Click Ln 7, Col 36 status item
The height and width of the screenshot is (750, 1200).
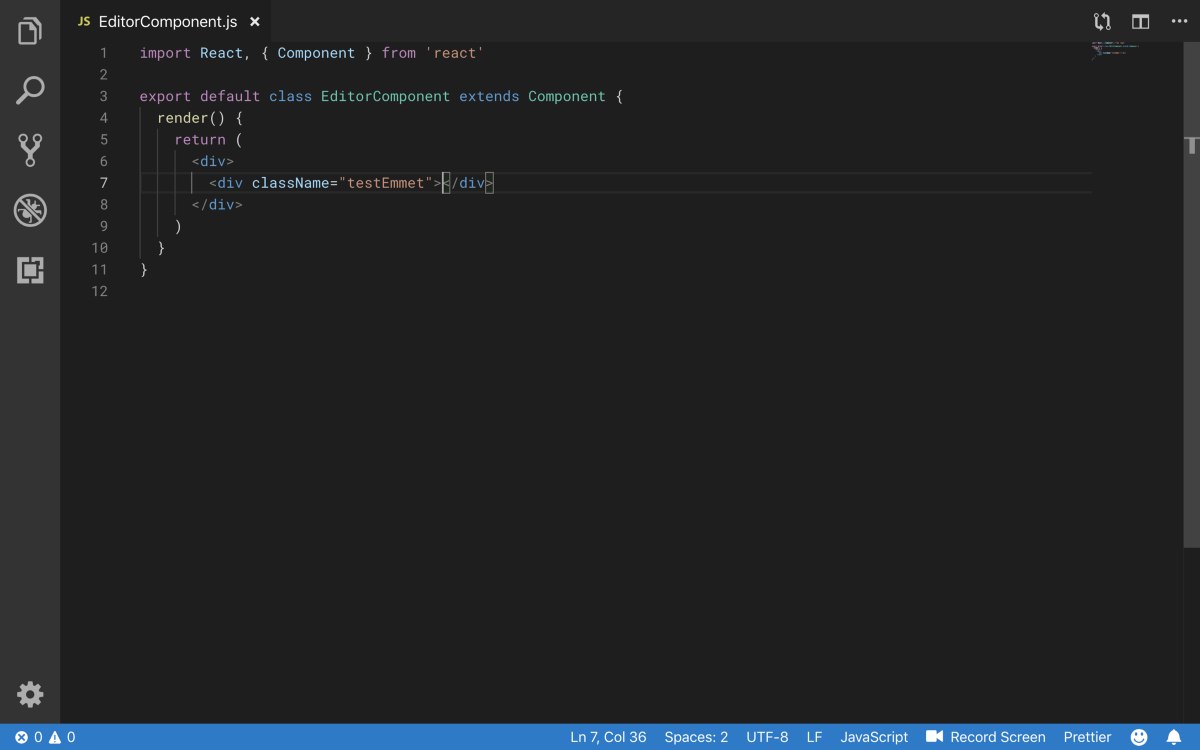tap(608, 737)
